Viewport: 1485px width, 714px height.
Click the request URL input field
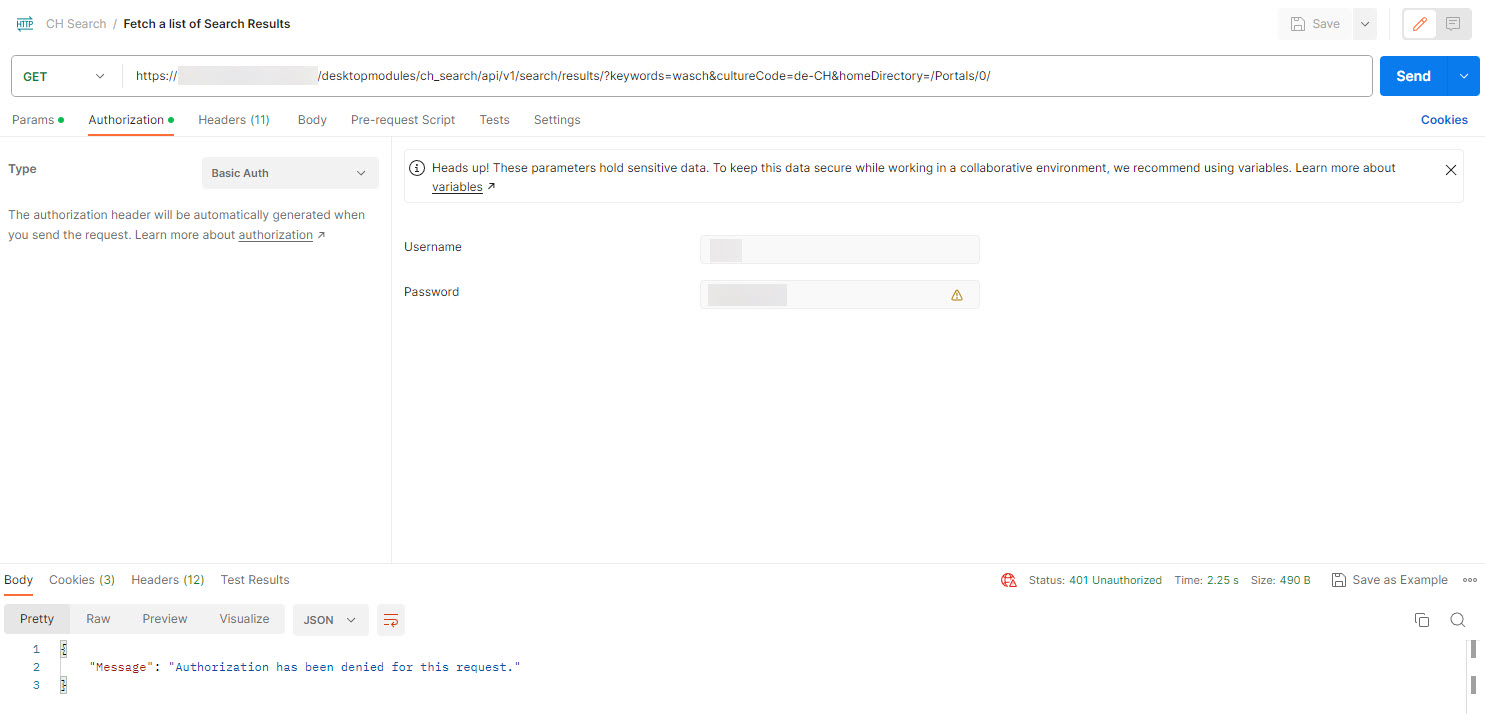pyautogui.click(x=748, y=76)
